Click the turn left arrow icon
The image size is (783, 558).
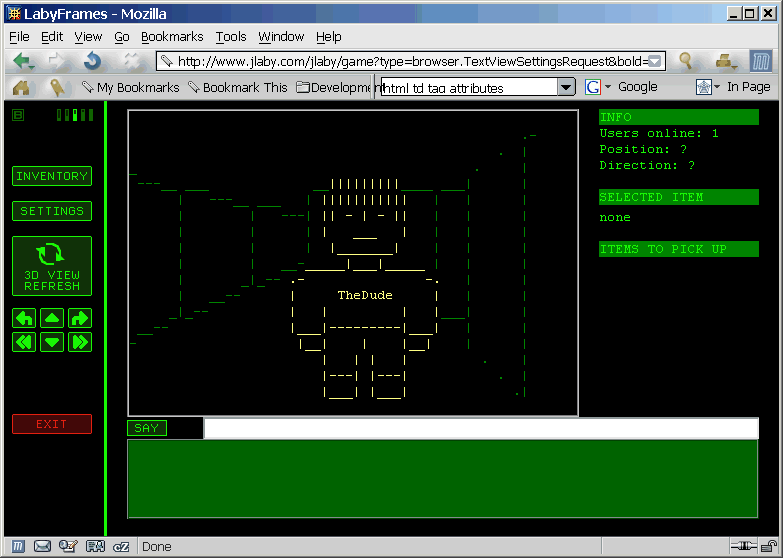(24, 318)
